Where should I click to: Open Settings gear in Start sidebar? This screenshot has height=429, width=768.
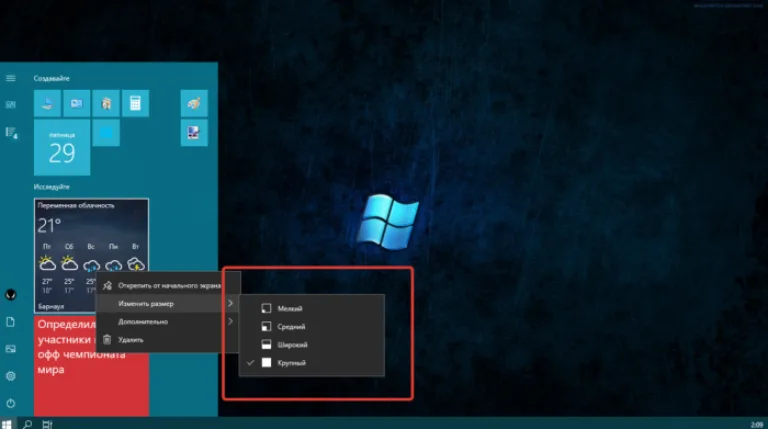click(10, 376)
